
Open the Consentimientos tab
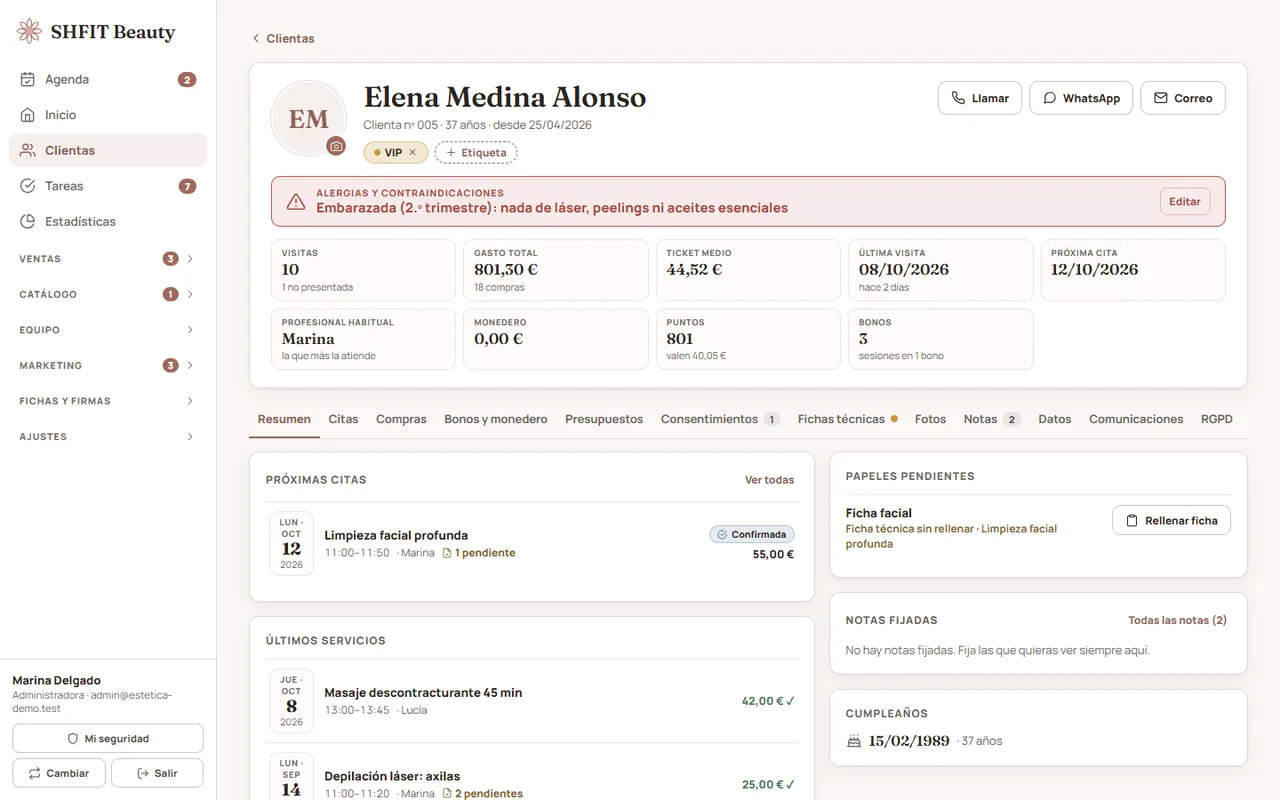point(720,419)
